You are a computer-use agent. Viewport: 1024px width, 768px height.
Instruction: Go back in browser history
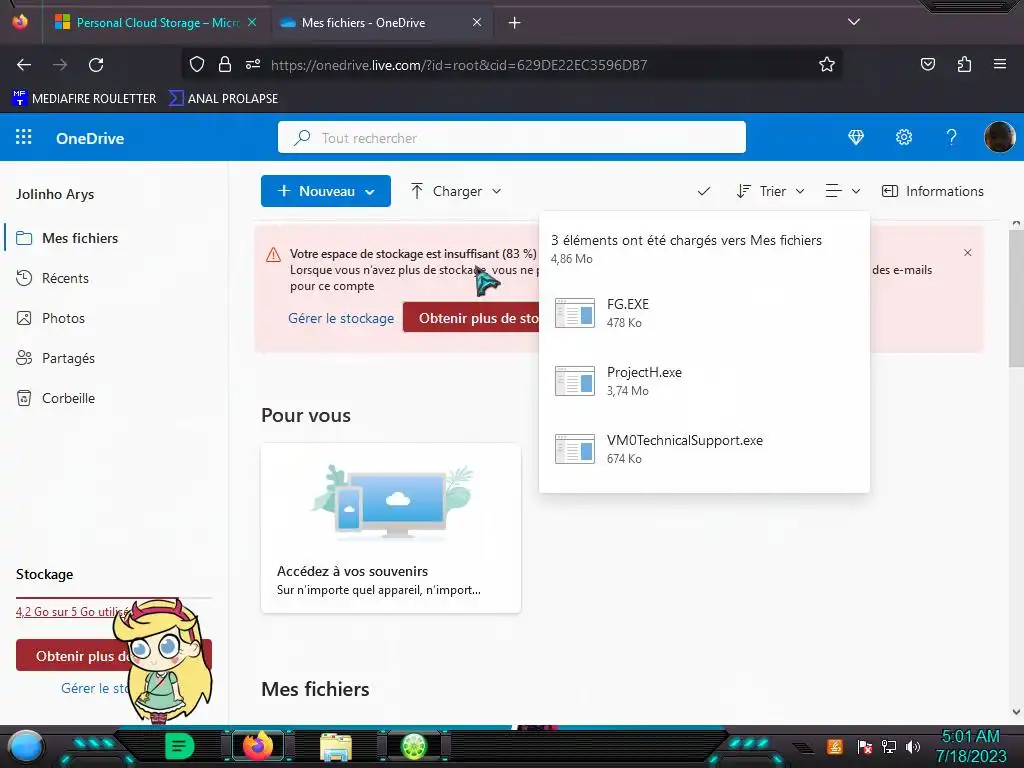24,65
